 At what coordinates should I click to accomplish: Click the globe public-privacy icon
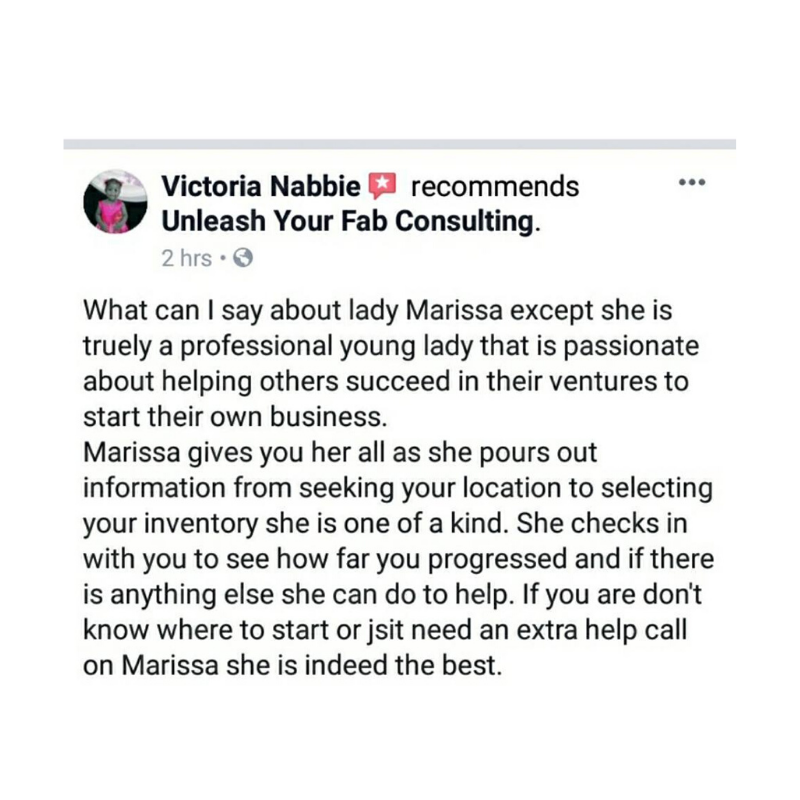243,258
